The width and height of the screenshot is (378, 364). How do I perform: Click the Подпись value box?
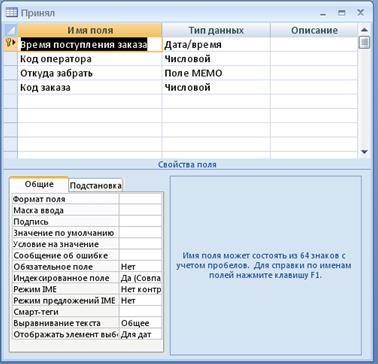point(141,222)
